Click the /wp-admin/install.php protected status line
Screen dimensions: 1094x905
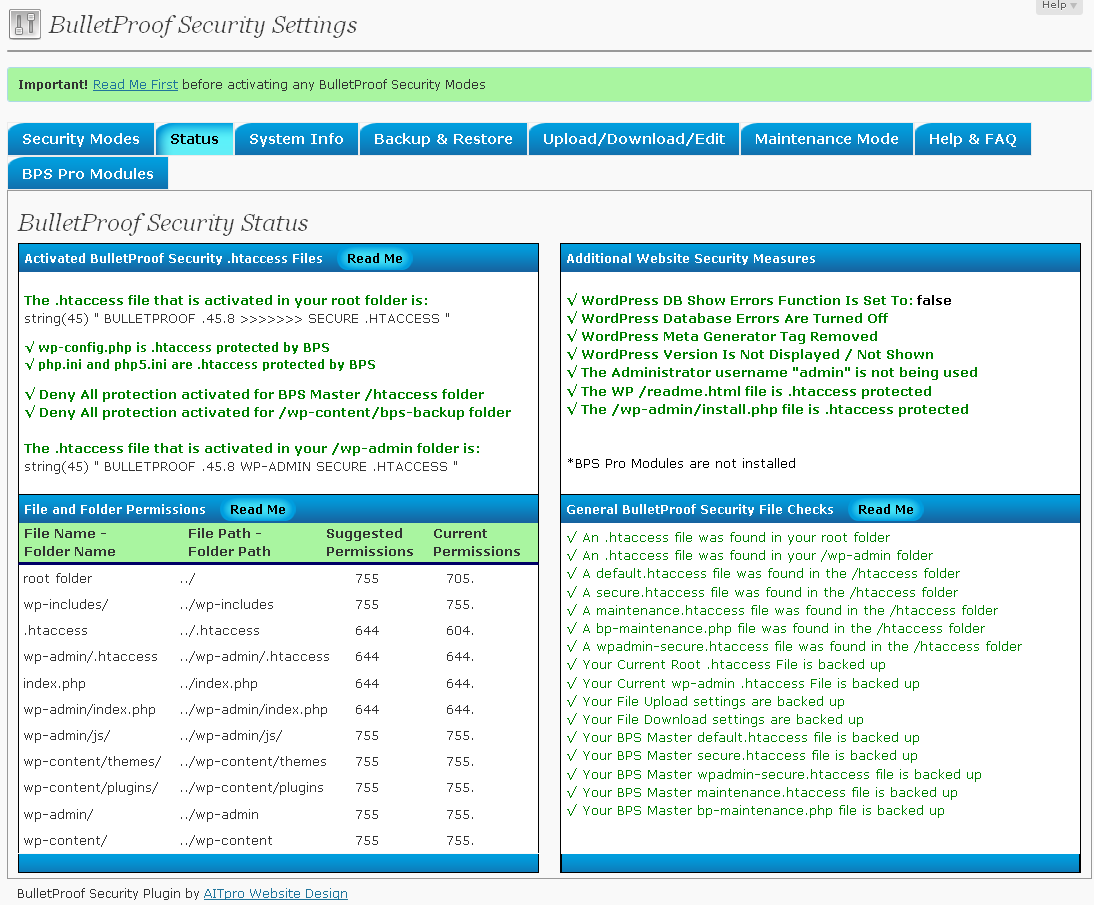(767, 410)
